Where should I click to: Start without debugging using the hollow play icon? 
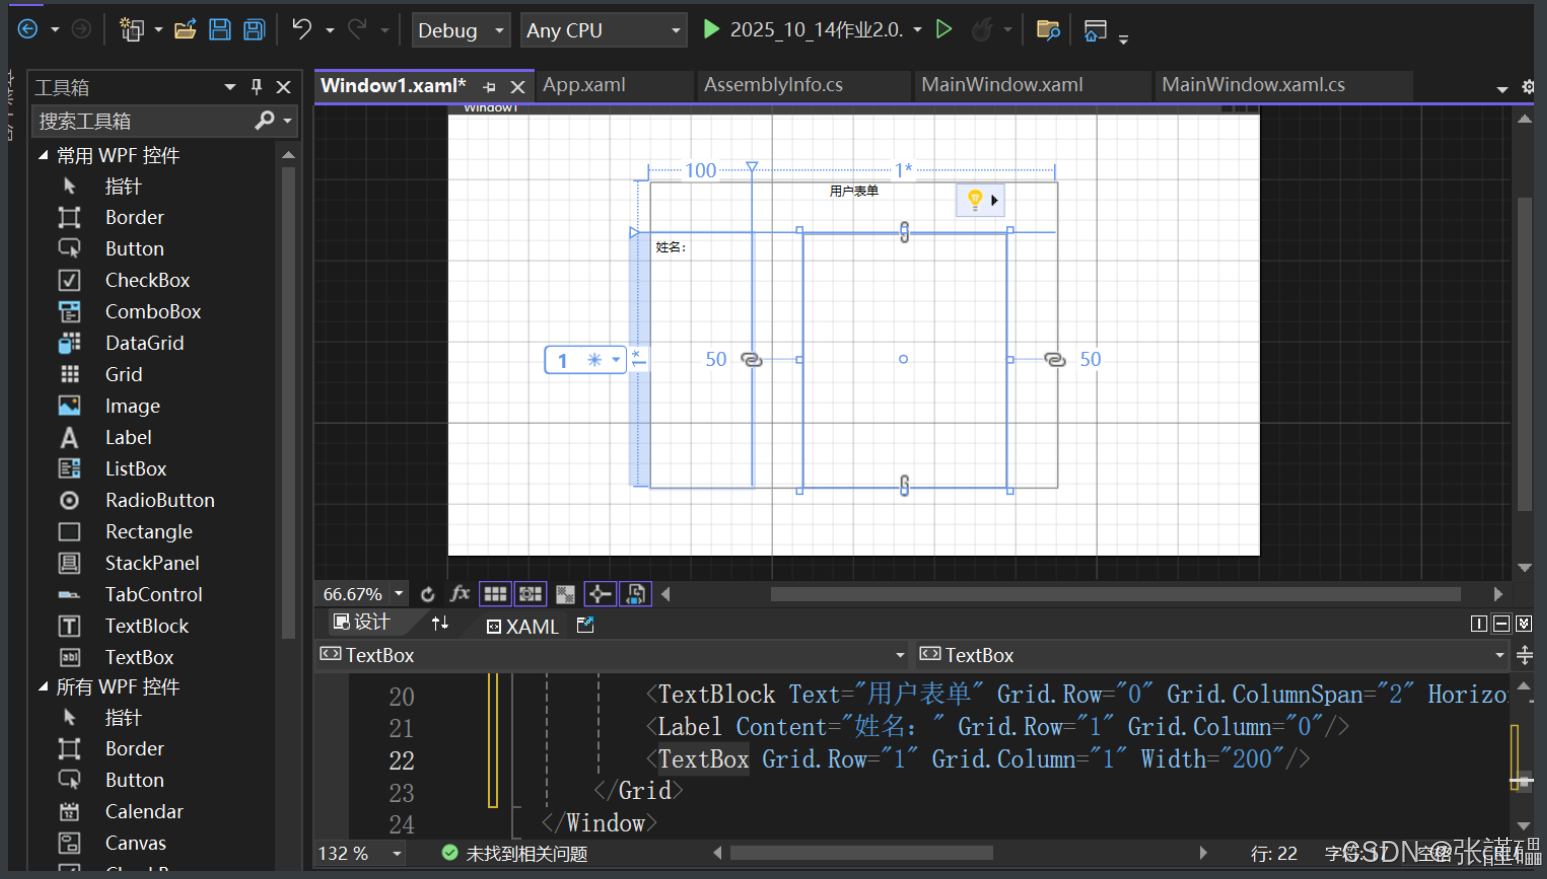pyautogui.click(x=943, y=29)
